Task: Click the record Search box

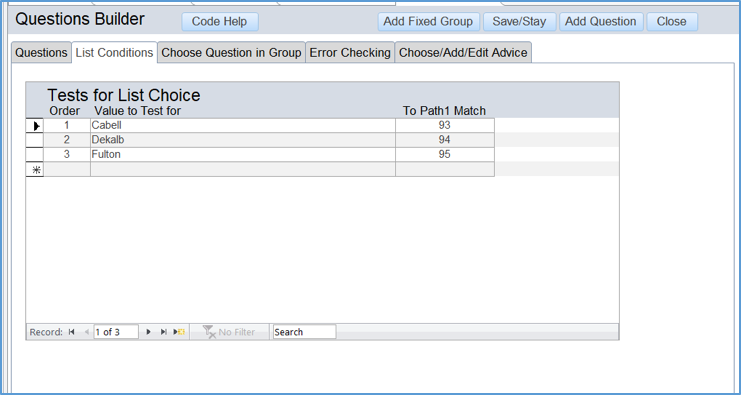Action: pos(304,332)
